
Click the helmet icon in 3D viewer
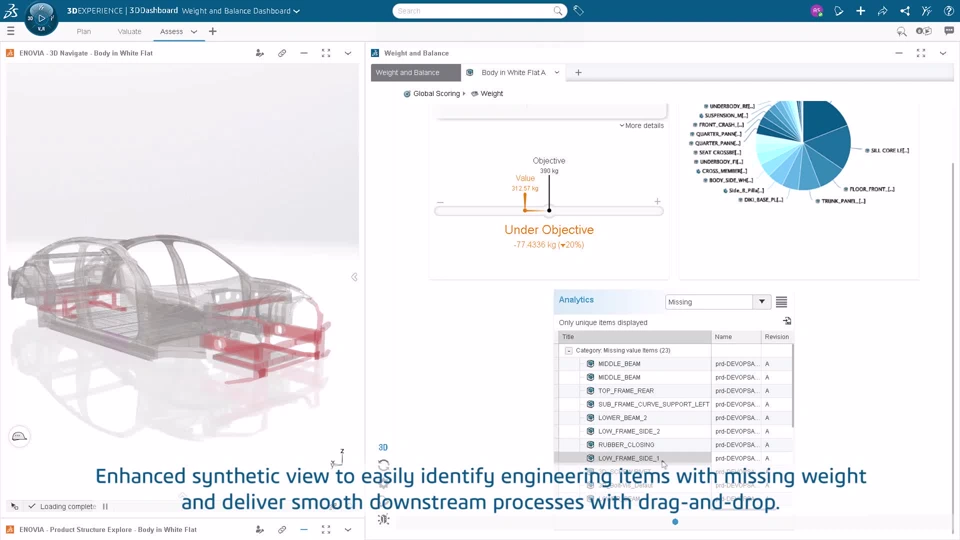click(x=20, y=437)
